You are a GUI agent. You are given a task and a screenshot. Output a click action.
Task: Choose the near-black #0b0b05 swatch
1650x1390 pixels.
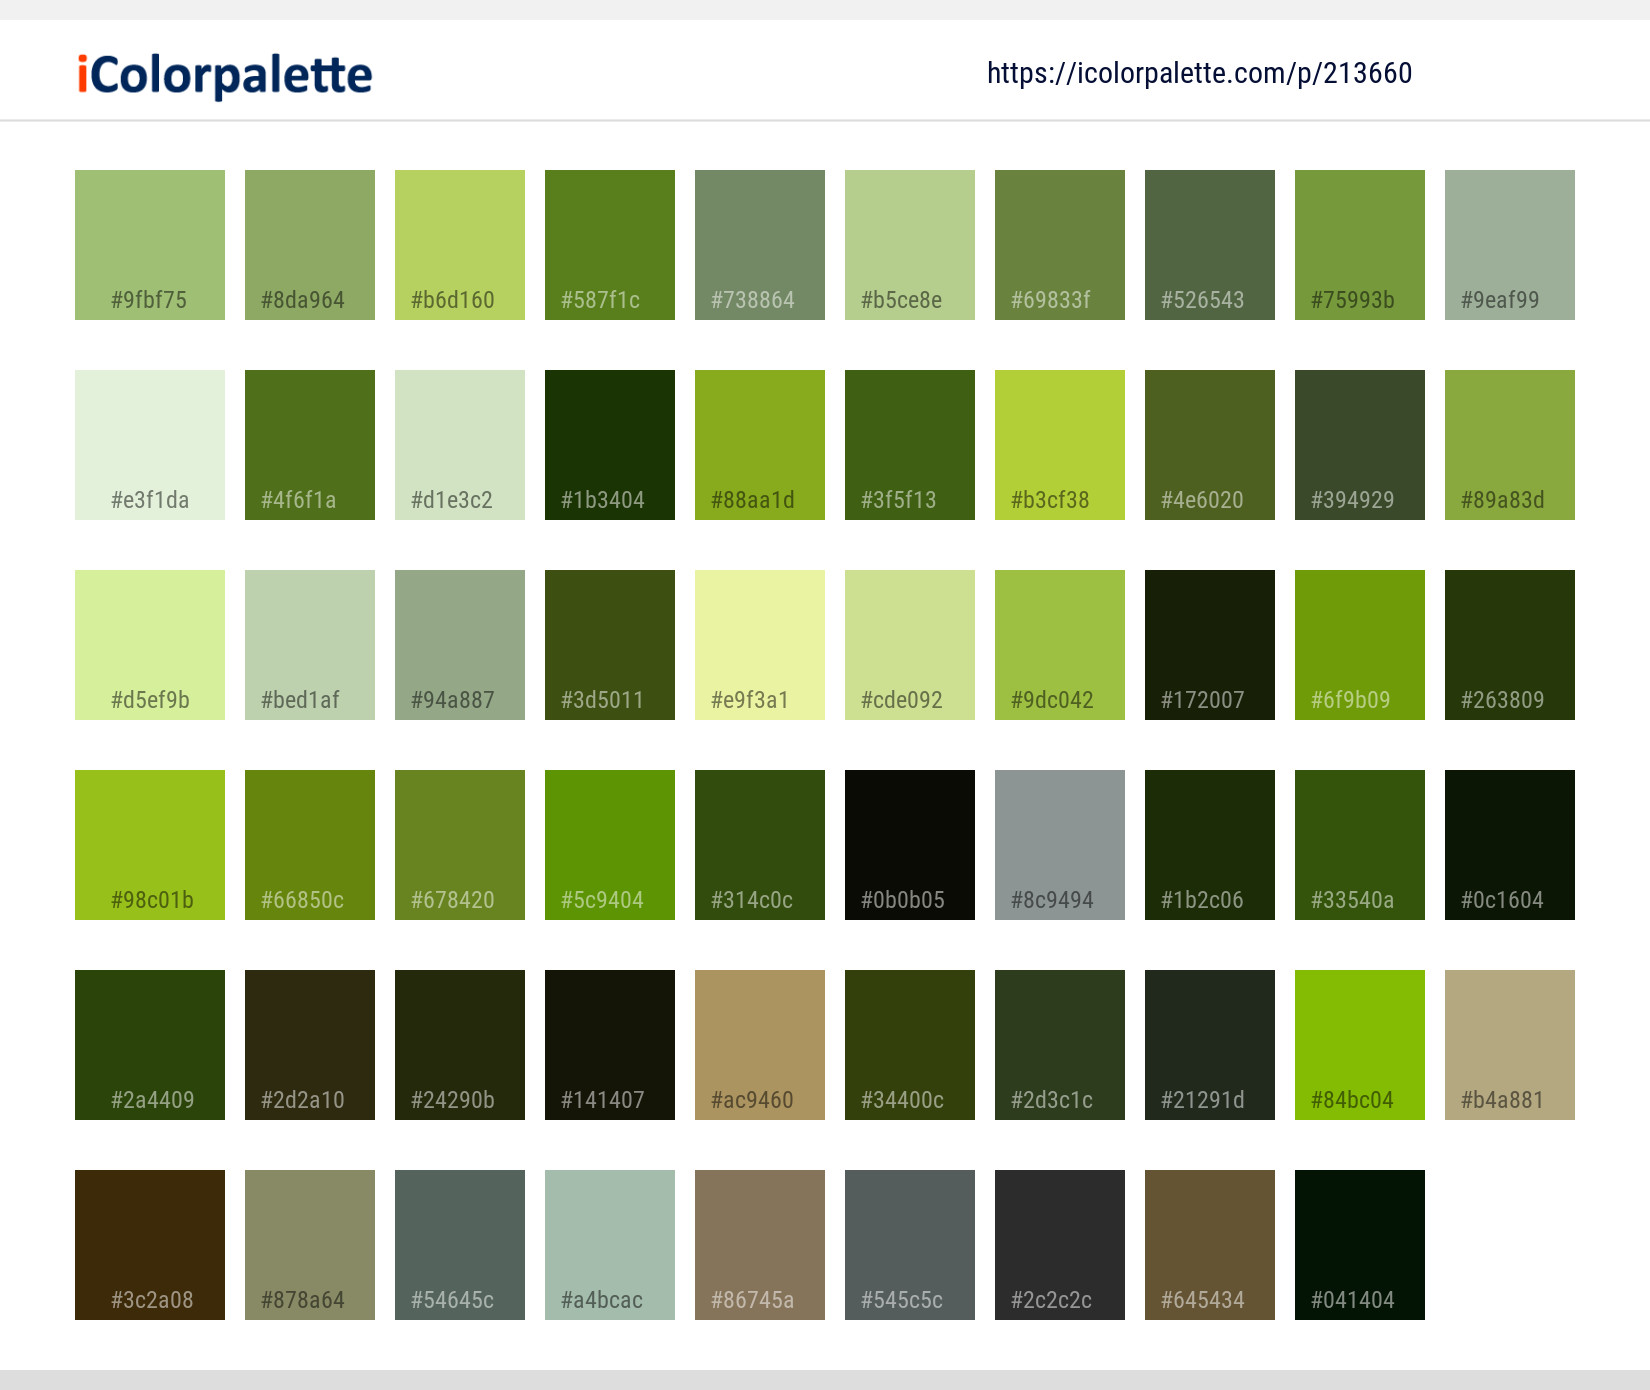[910, 845]
